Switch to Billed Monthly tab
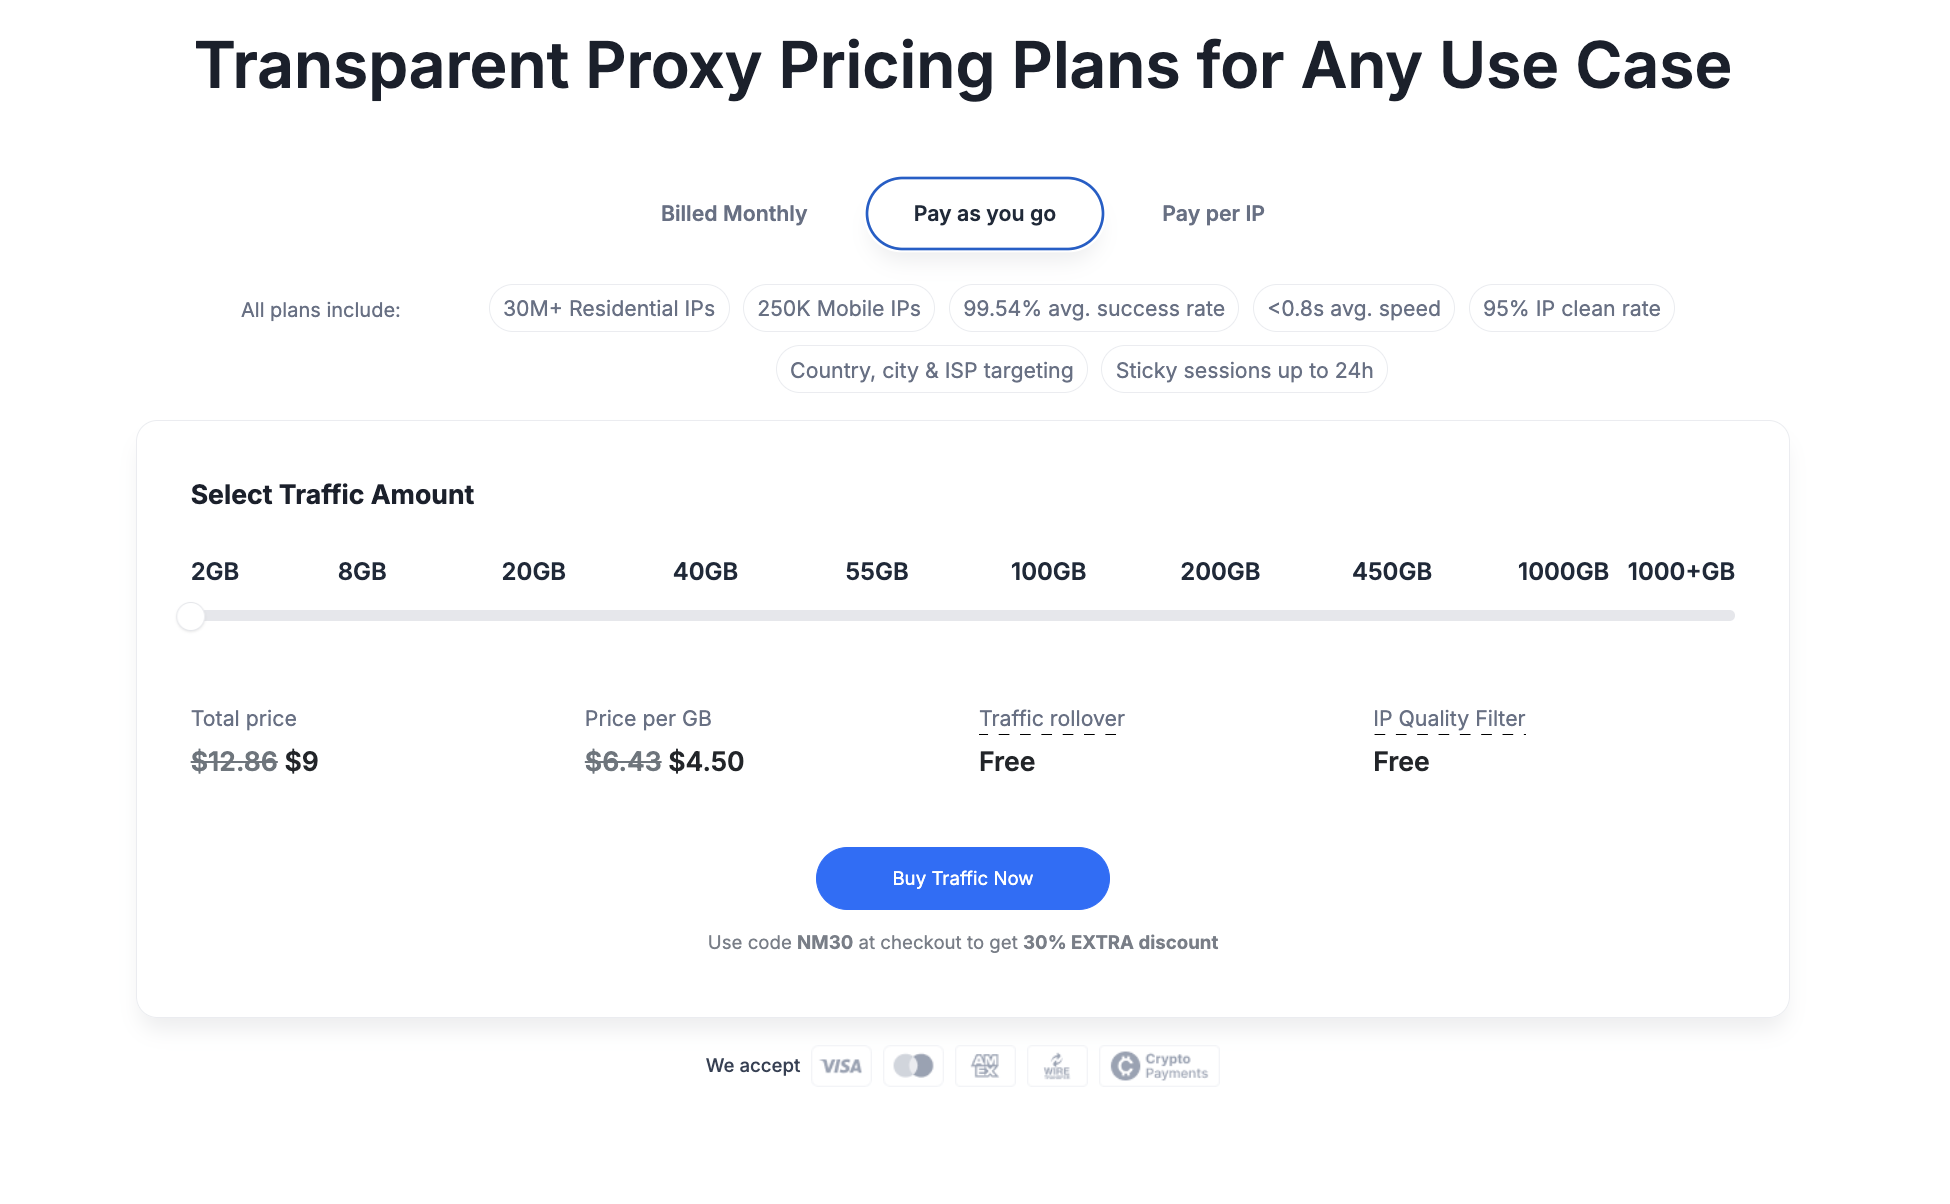The width and height of the screenshot is (1950, 1204). coord(733,213)
